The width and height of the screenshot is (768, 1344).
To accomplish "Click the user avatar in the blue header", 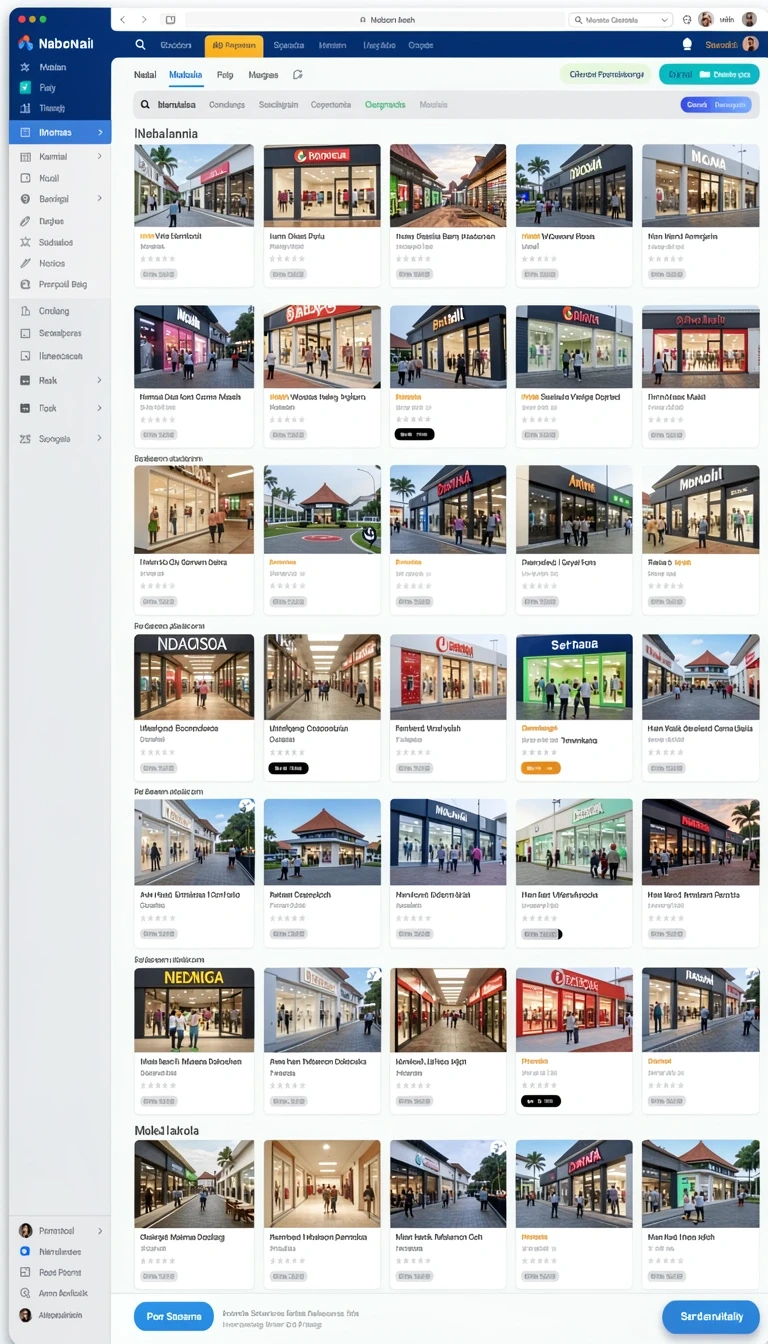I will pos(750,44).
